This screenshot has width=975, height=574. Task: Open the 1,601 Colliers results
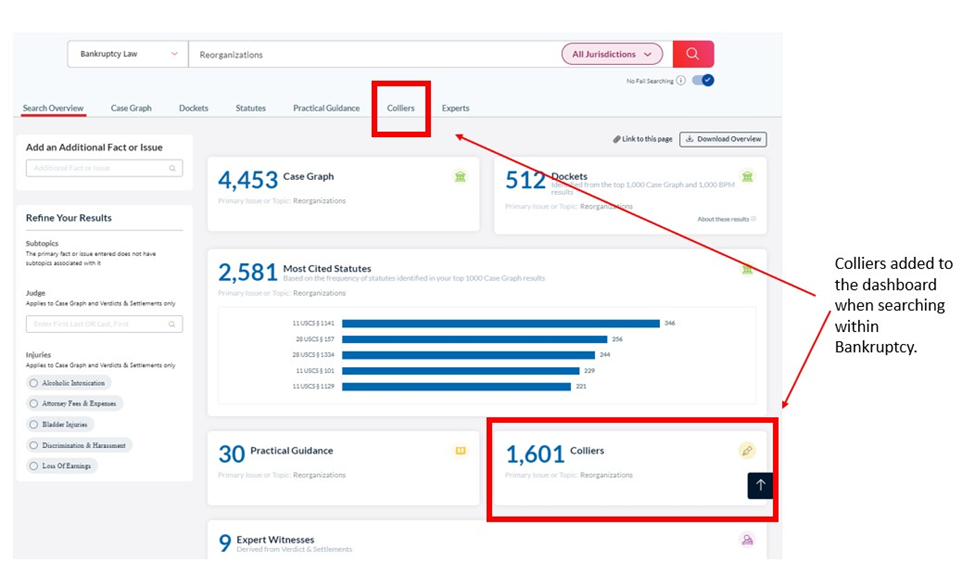tap(535, 455)
